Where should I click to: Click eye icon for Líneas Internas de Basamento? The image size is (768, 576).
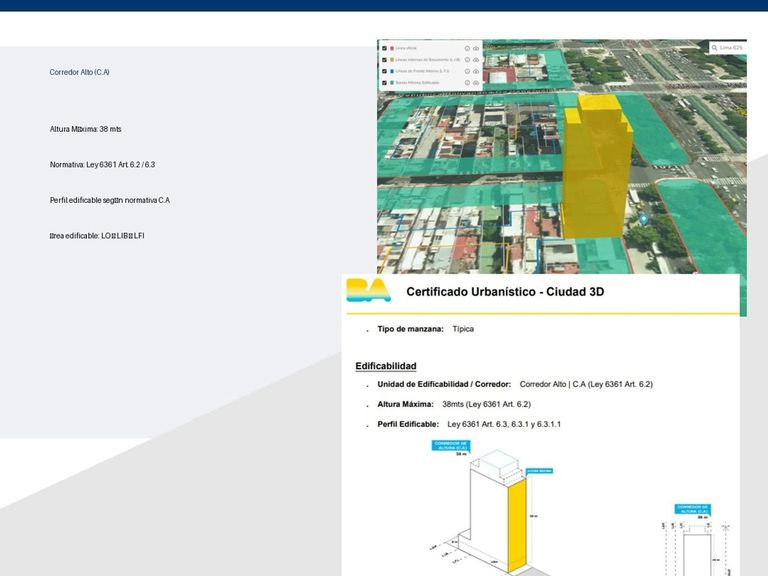click(476, 59)
